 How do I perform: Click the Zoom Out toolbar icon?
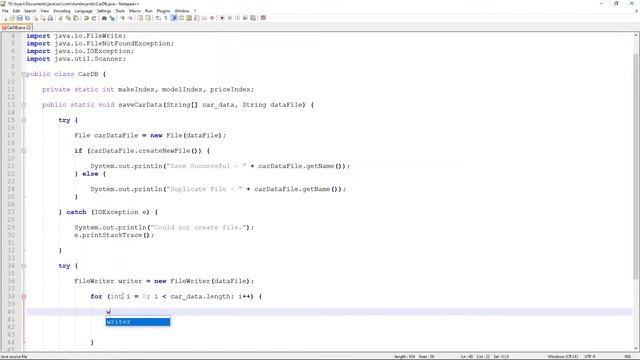(x=130, y=18)
